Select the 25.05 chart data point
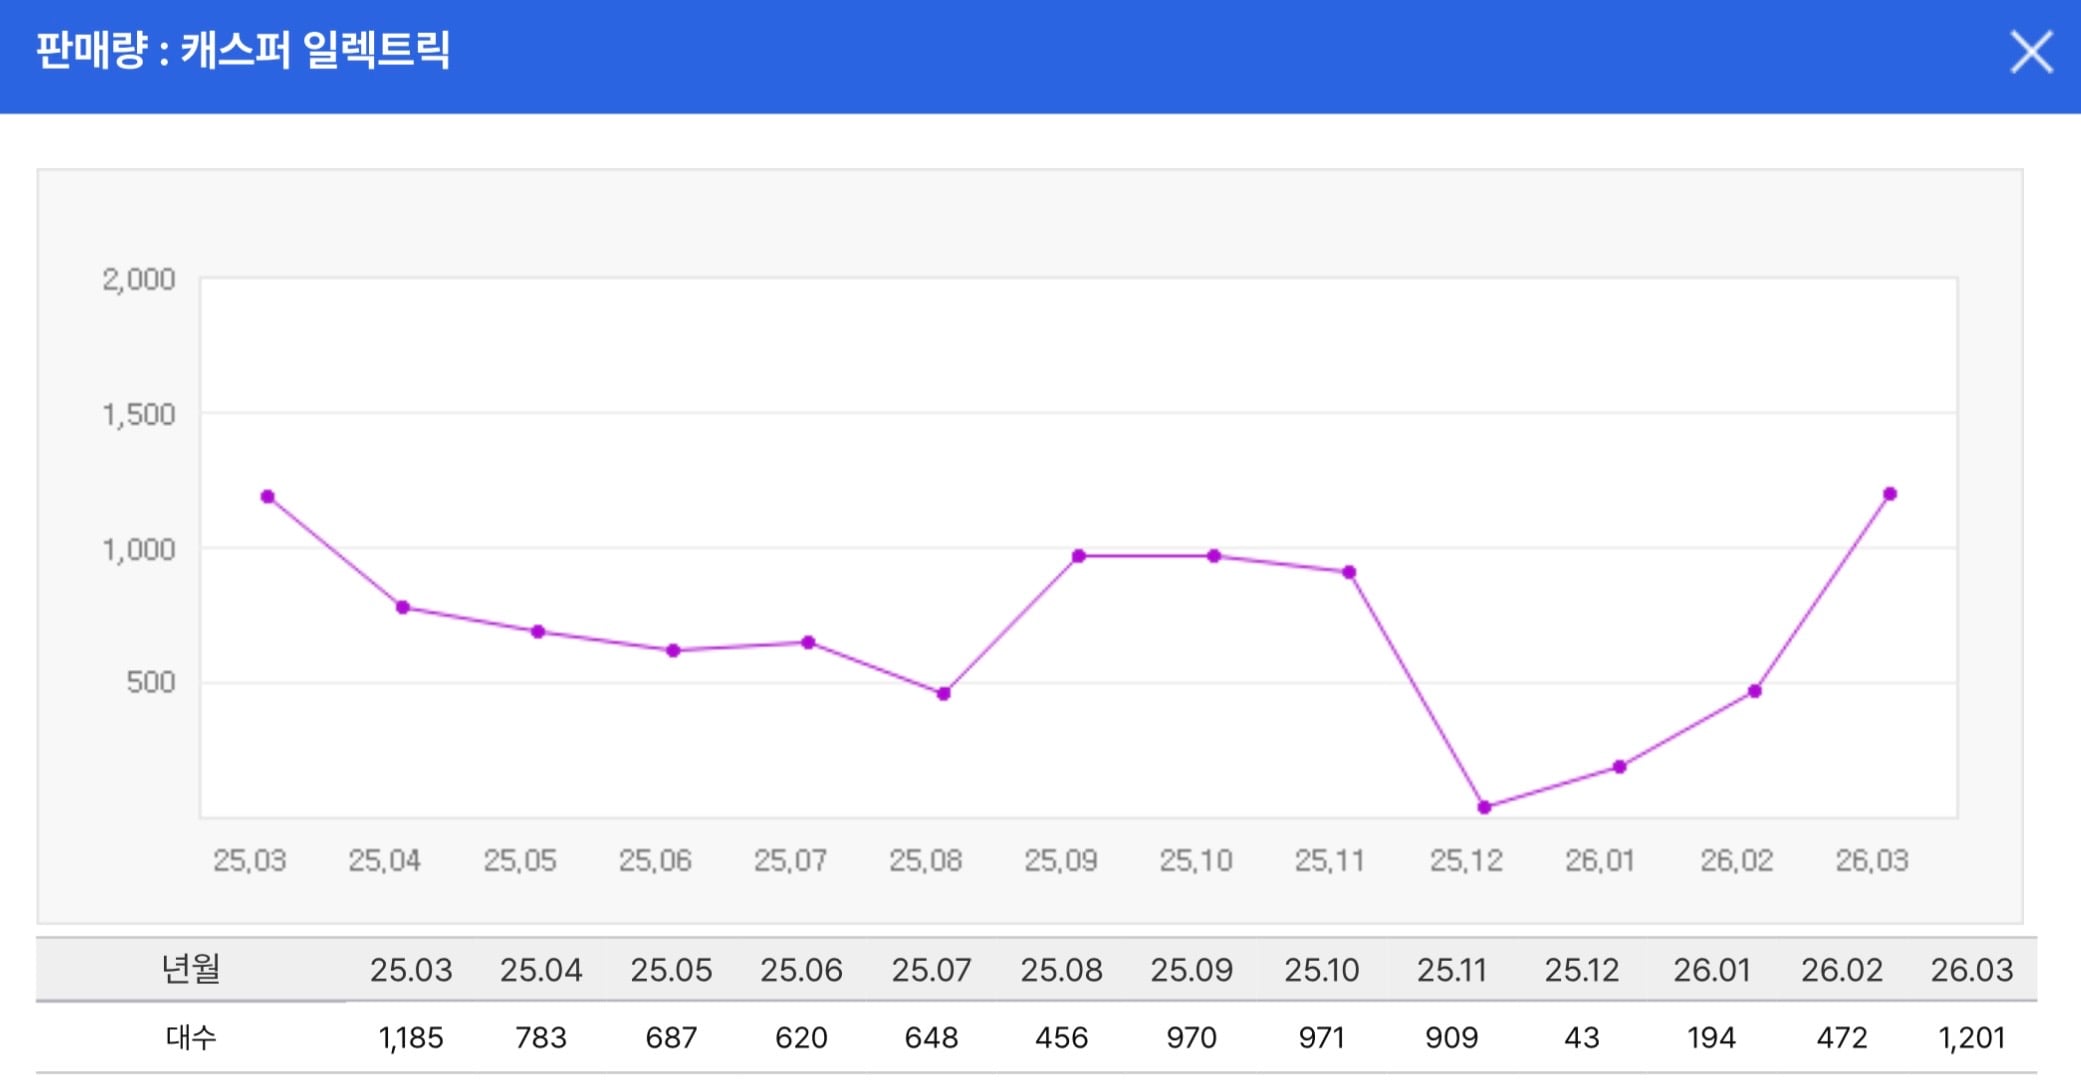The height and width of the screenshot is (1083, 2081). tap(538, 632)
